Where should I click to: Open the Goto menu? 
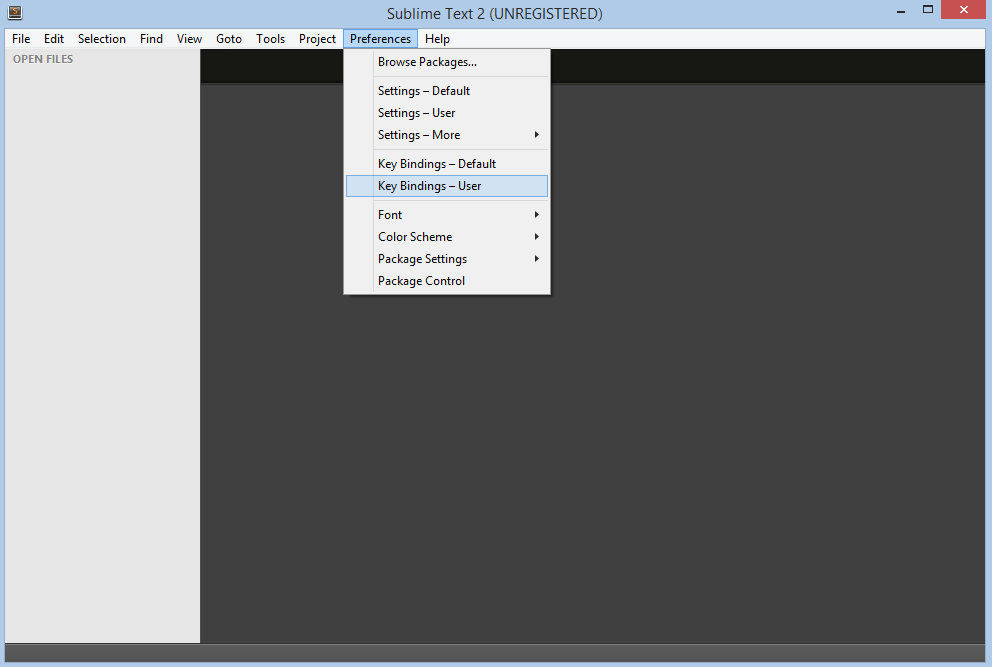coord(229,39)
